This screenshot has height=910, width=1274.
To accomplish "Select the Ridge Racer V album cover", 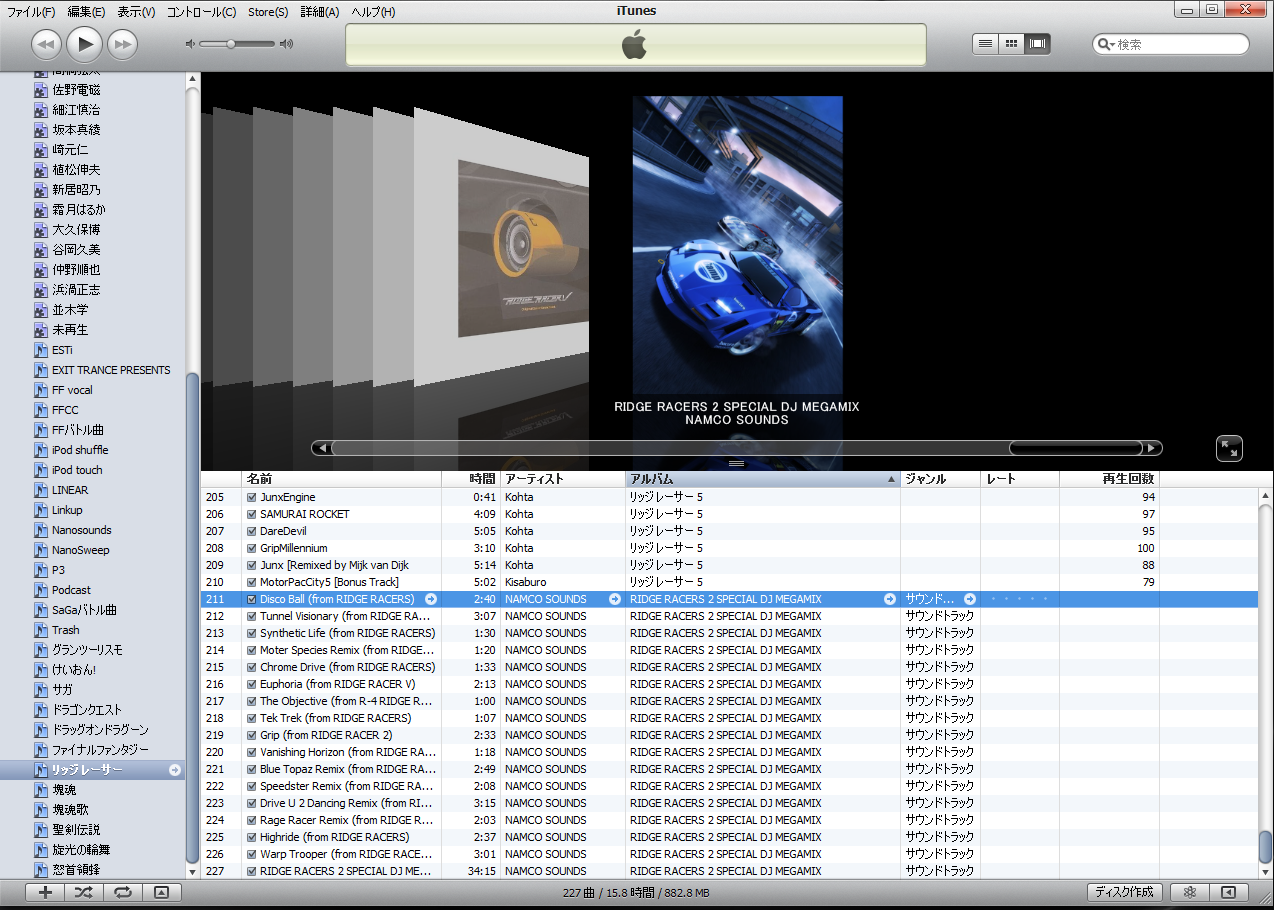I will click(x=523, y=248).
